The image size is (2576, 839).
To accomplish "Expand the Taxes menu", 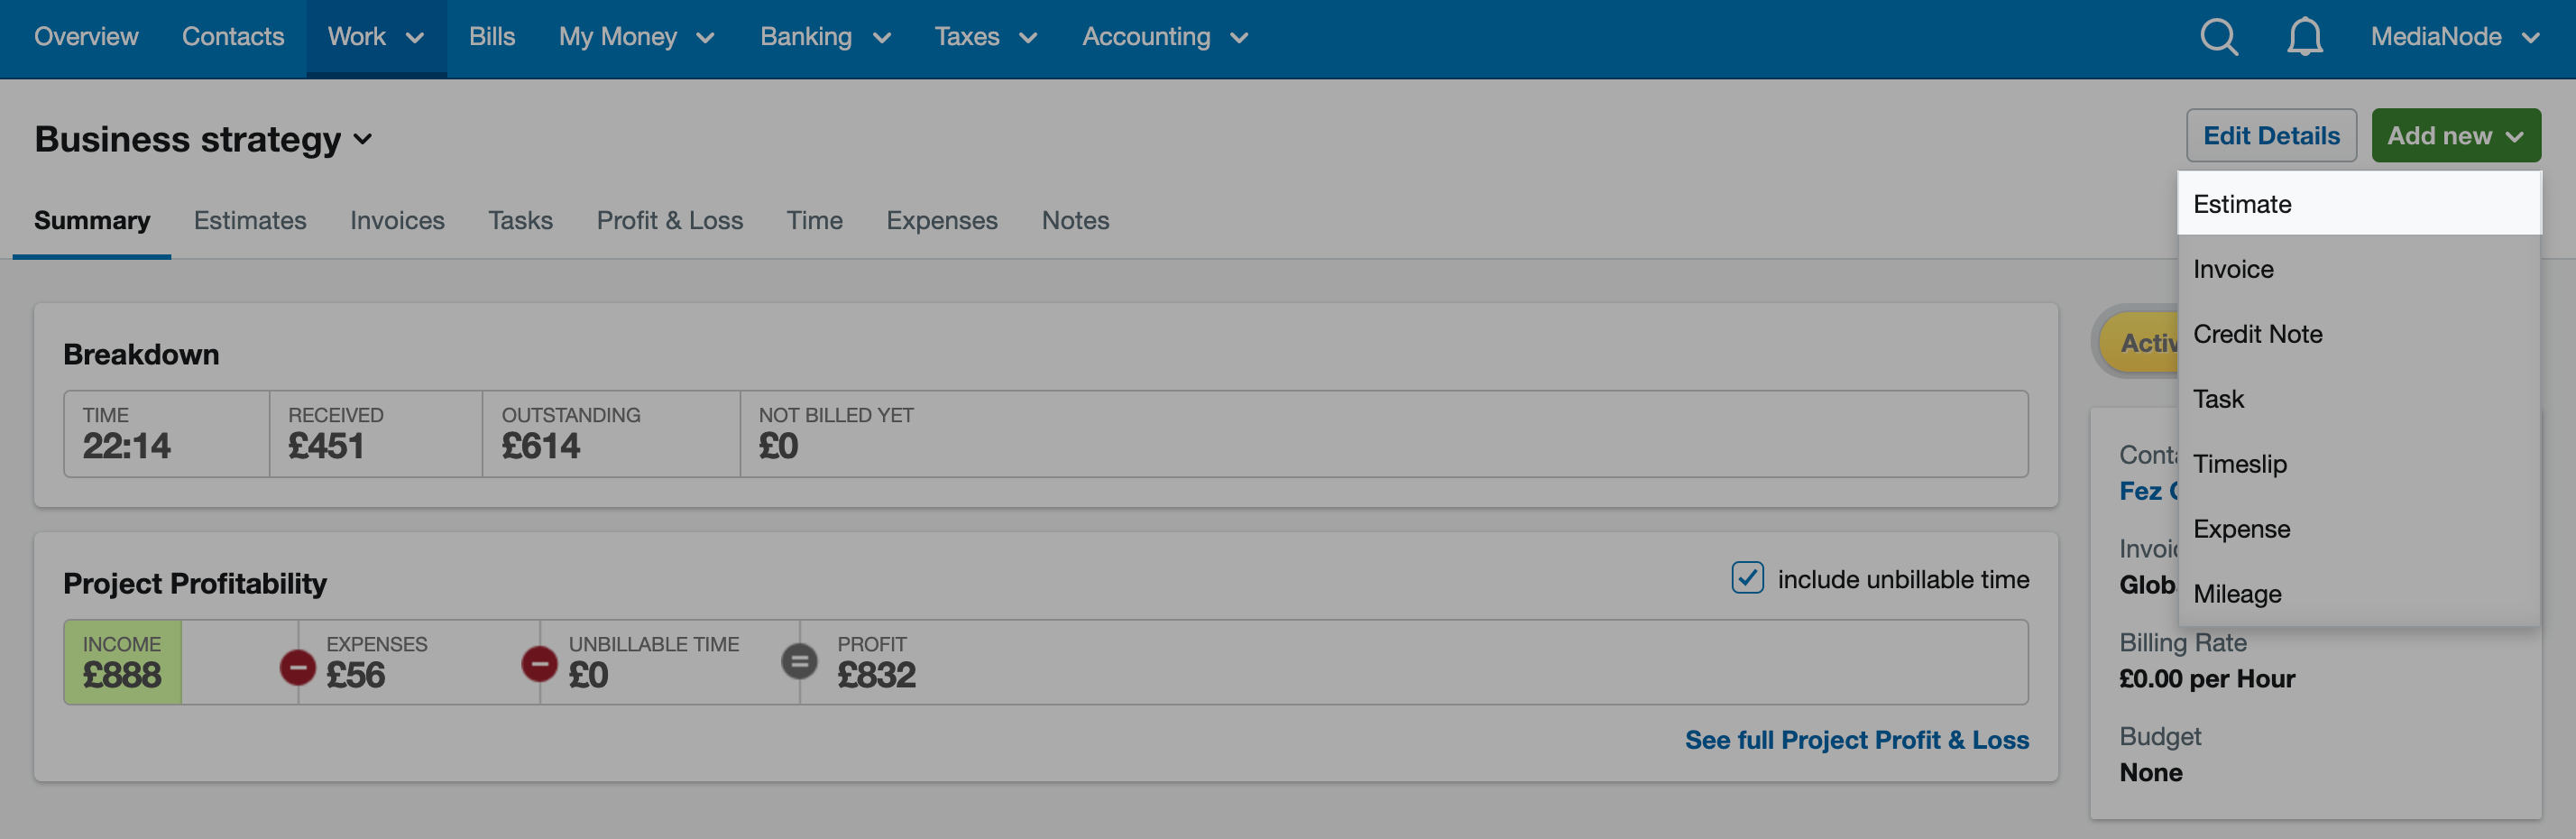I will 985,37.
